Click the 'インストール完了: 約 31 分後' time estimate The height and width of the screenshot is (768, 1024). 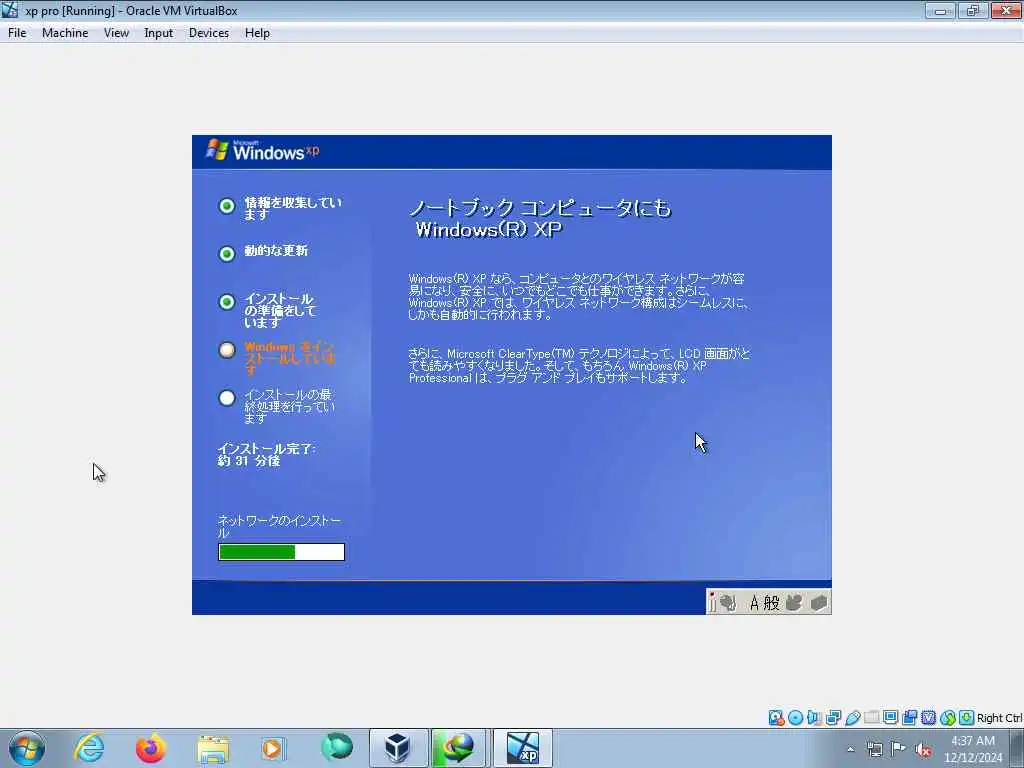266,455
